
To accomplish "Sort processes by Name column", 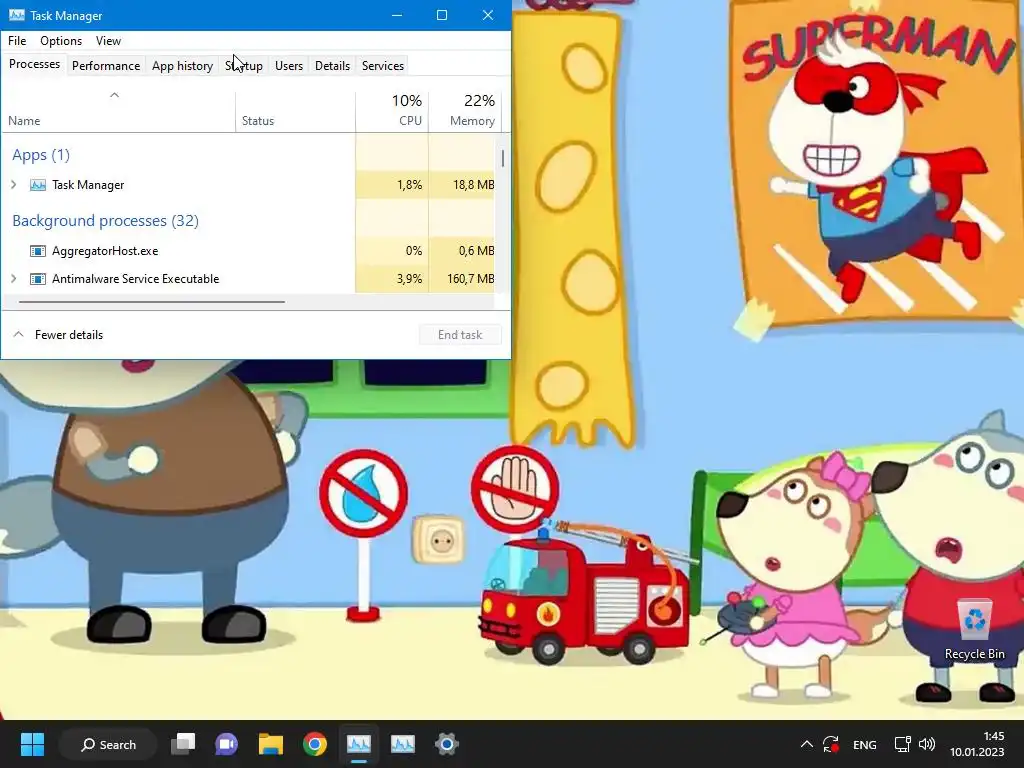I will (x=118, y=112).
